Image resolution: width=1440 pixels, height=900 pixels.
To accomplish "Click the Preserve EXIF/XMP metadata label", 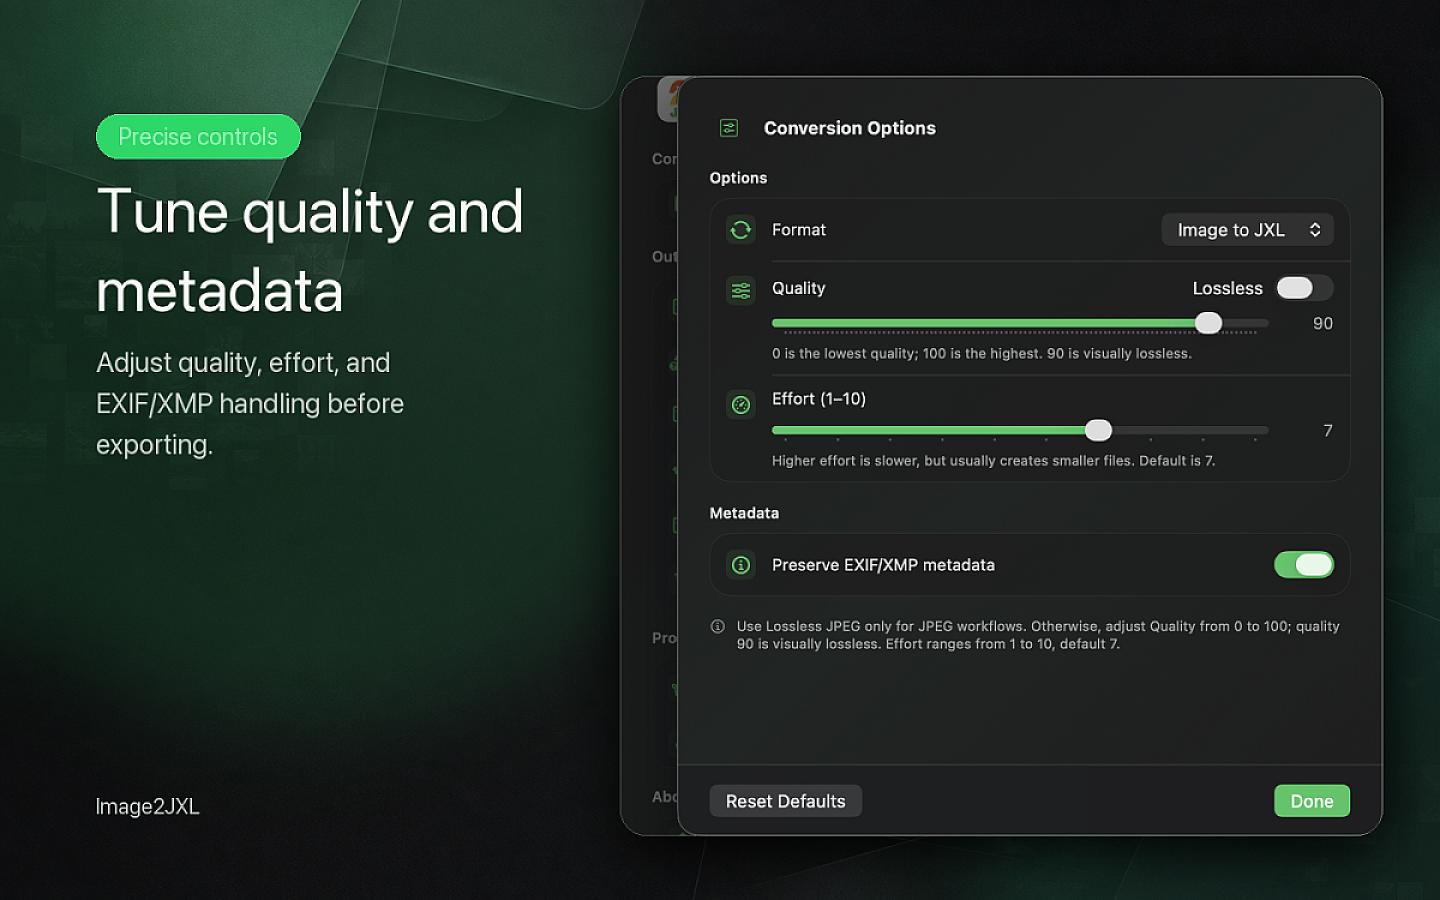I will tap(883, 565).
